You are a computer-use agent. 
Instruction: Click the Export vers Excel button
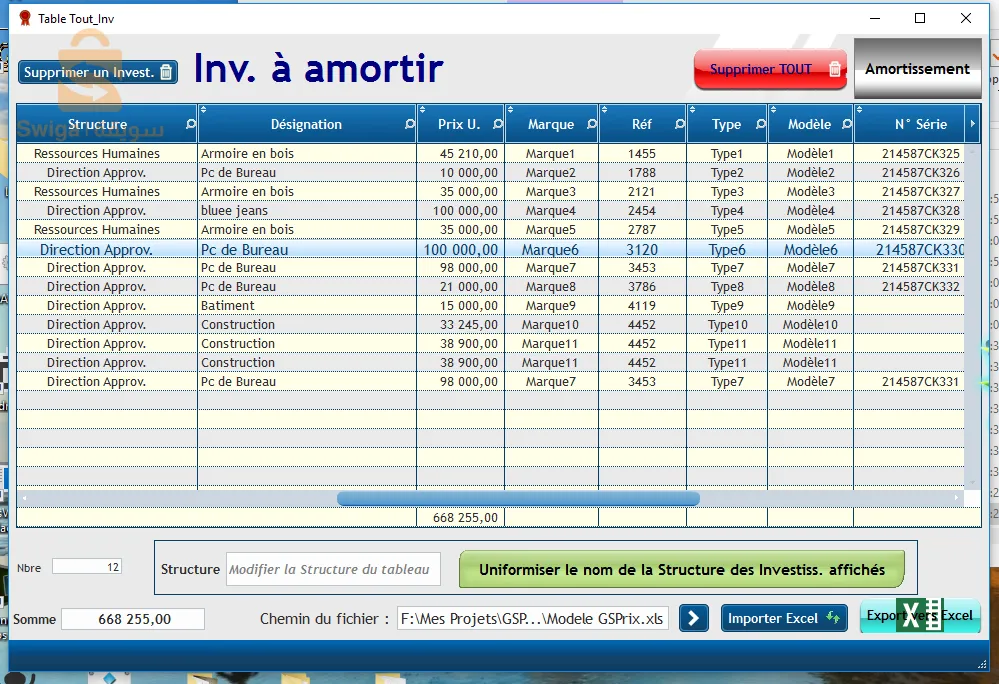coord(919,616)
